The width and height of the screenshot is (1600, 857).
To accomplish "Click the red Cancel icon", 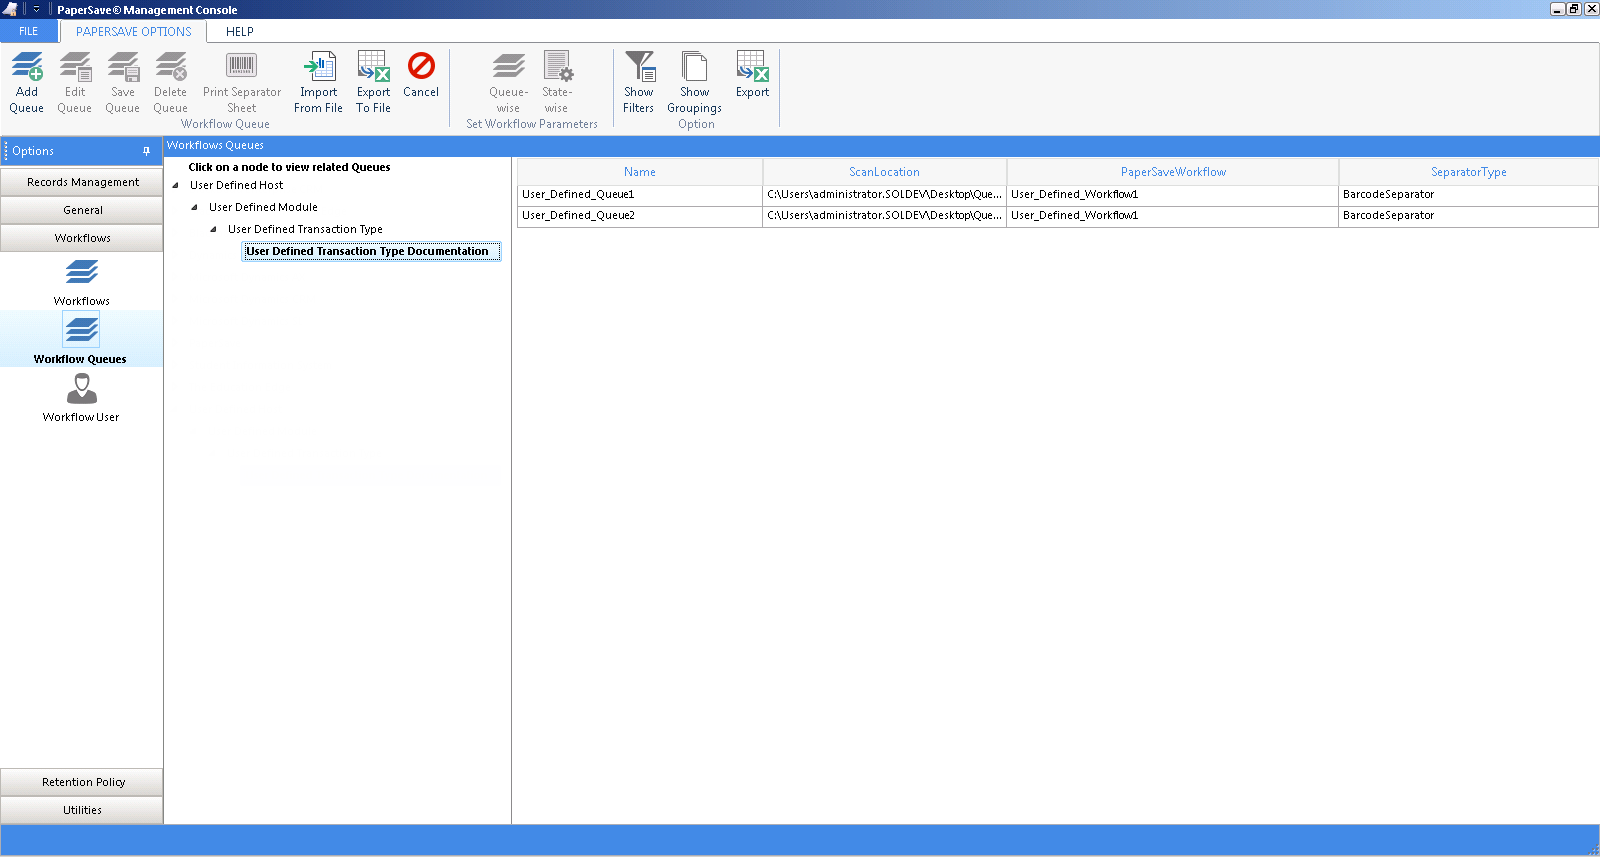I will click(421, 66).
